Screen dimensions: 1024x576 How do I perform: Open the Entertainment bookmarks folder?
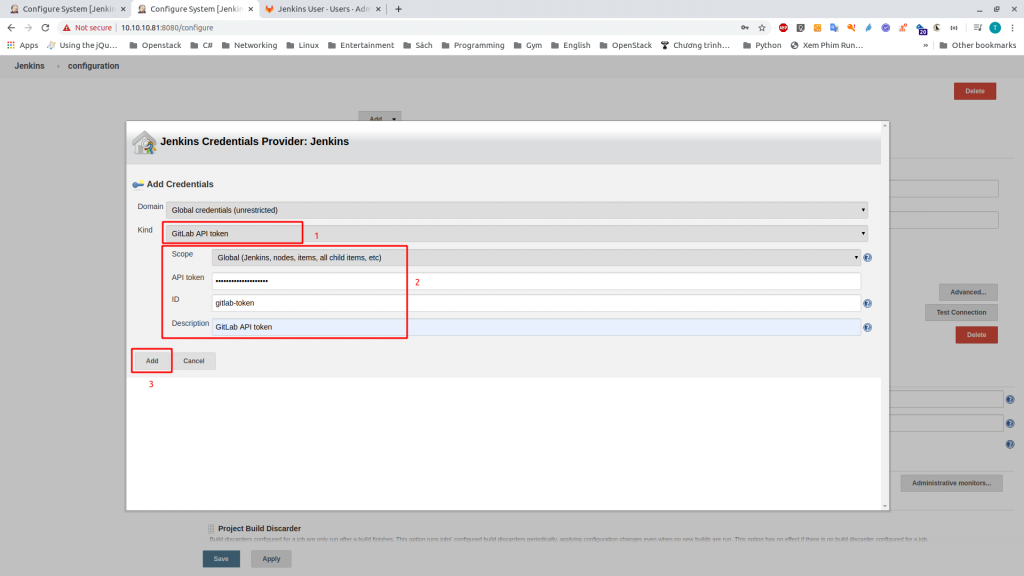point(361,45)
